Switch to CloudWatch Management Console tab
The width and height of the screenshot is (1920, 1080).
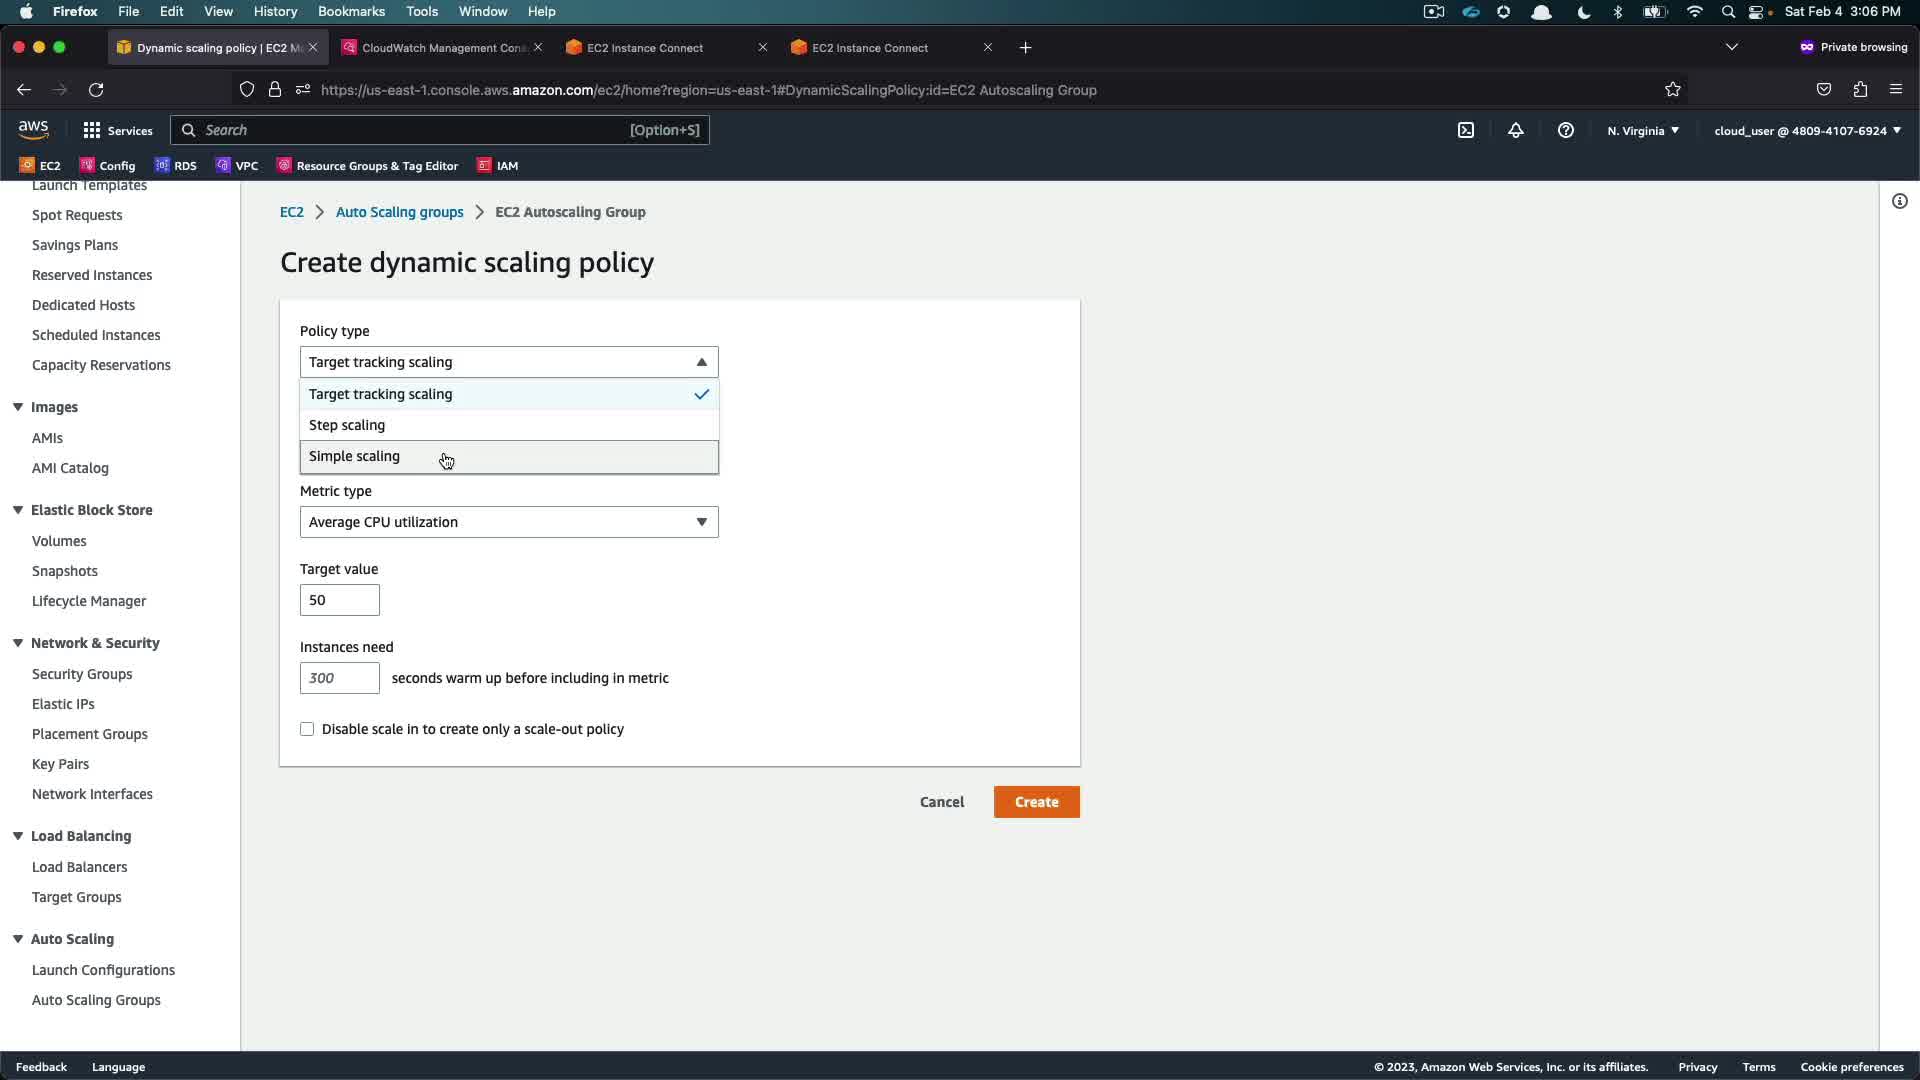click(440, 48)
